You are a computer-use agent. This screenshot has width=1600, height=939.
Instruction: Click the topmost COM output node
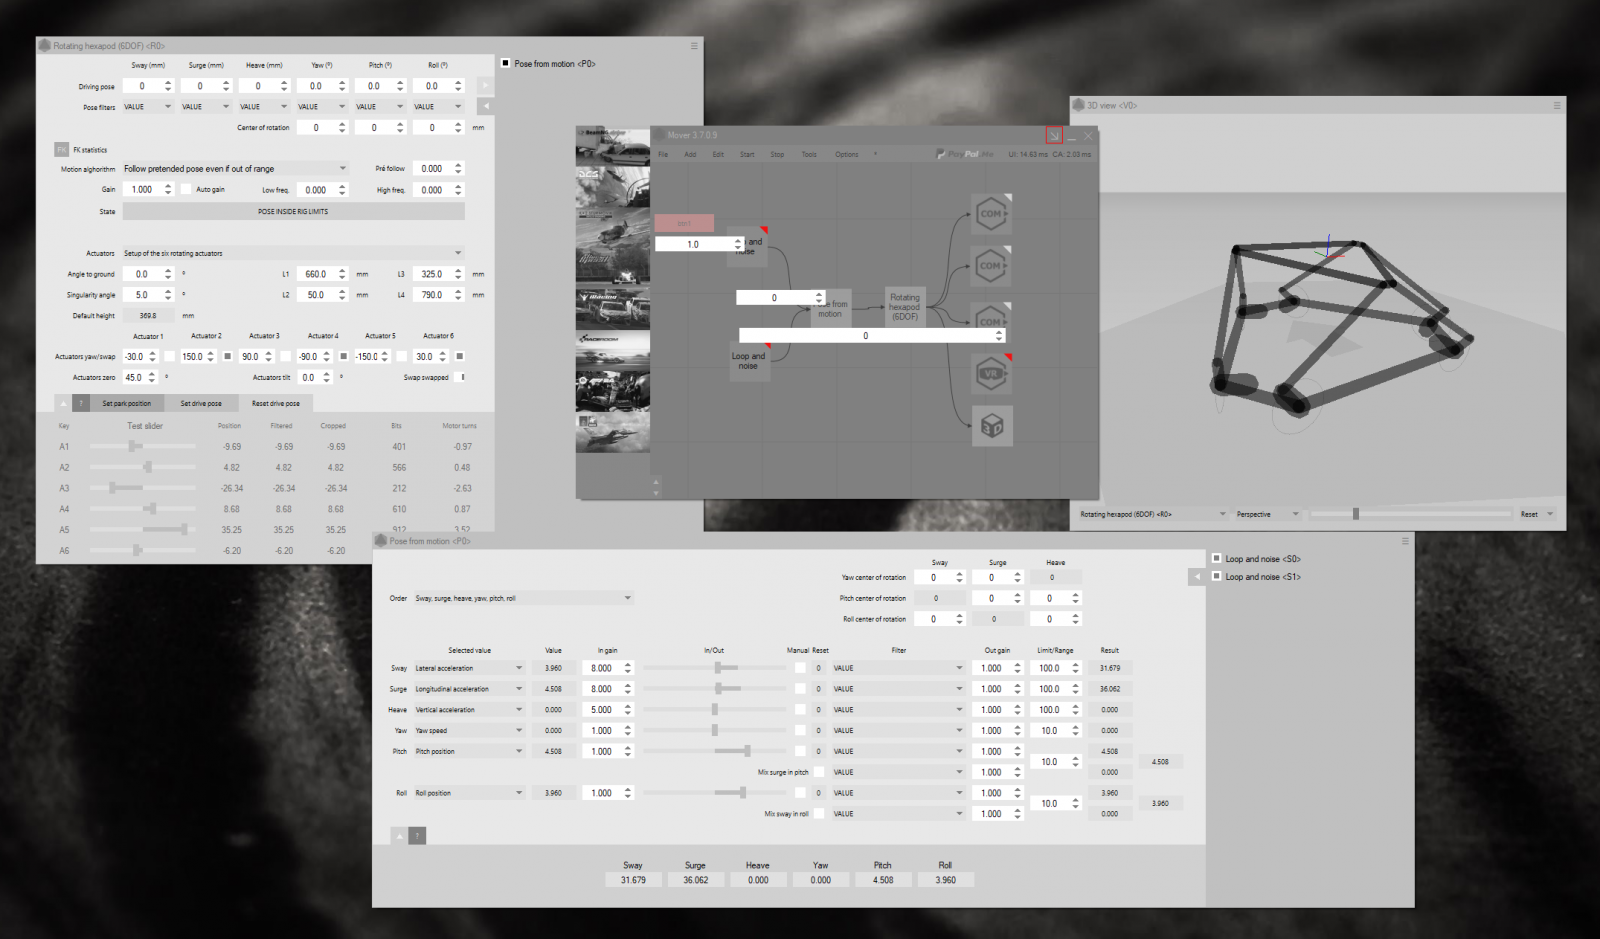991,214
